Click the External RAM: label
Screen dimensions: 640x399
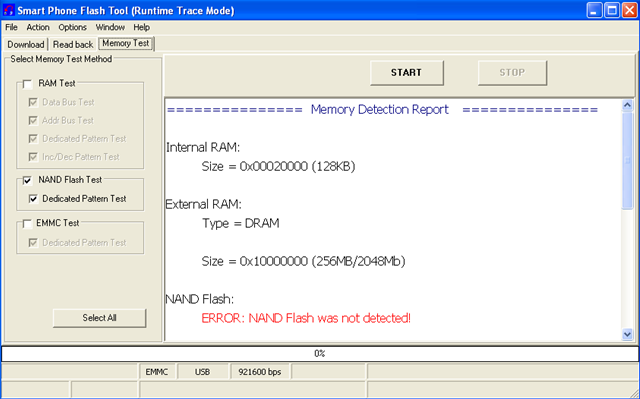pos(203,204)
